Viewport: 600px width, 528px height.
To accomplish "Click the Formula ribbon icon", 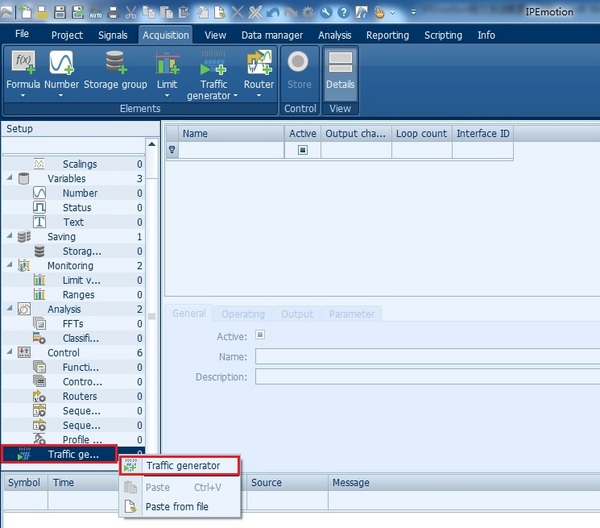I will (23, 62).
